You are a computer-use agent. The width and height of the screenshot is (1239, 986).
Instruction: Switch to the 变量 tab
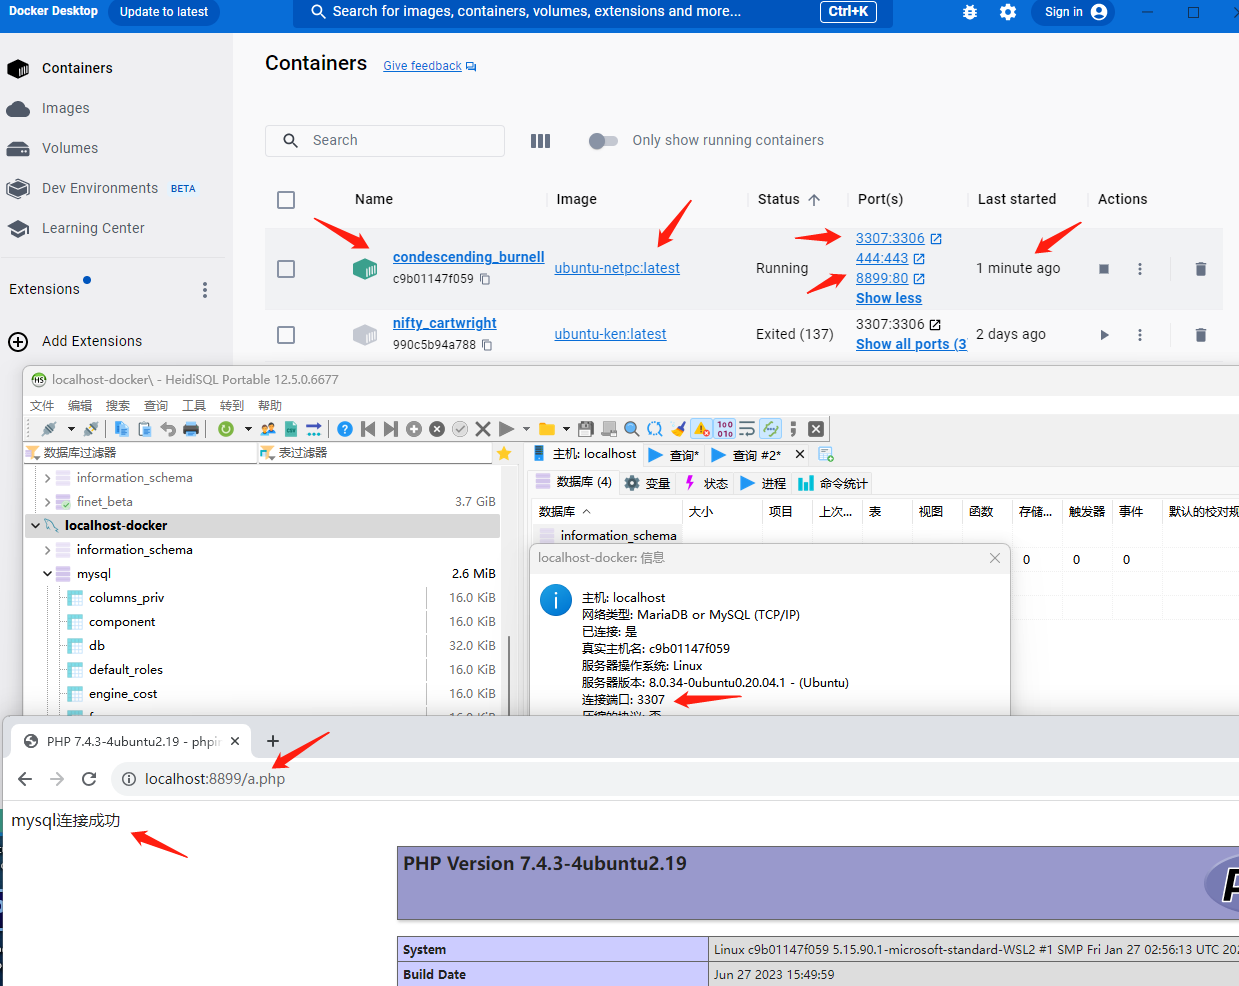648,483
